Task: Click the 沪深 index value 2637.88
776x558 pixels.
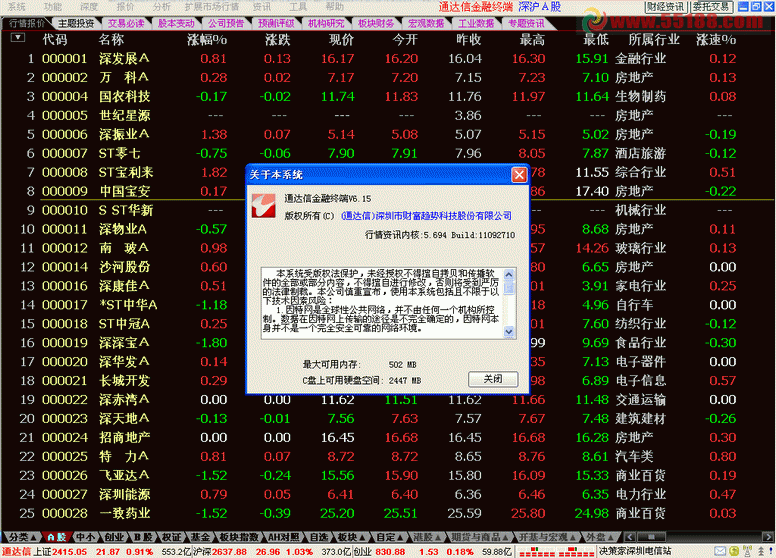Action: click(x=230, y=552)
